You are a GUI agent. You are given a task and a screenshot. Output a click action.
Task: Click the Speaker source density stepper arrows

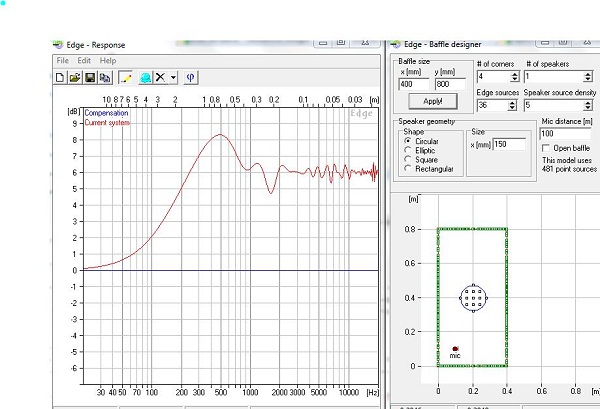[x=588, y=105]
